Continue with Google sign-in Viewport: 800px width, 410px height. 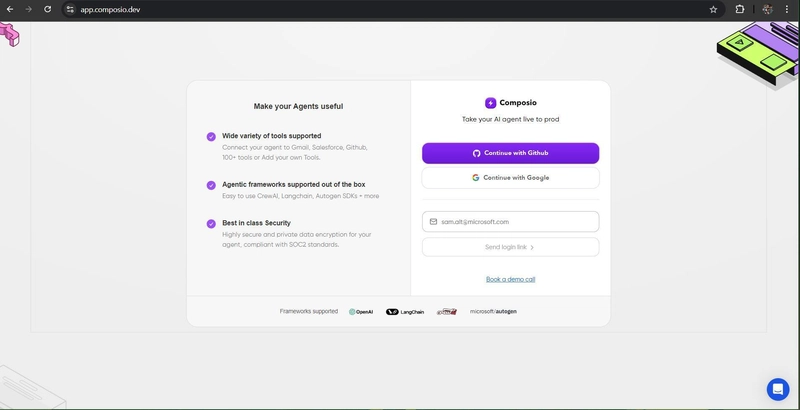pyautogui.click(x=510, y=178)
